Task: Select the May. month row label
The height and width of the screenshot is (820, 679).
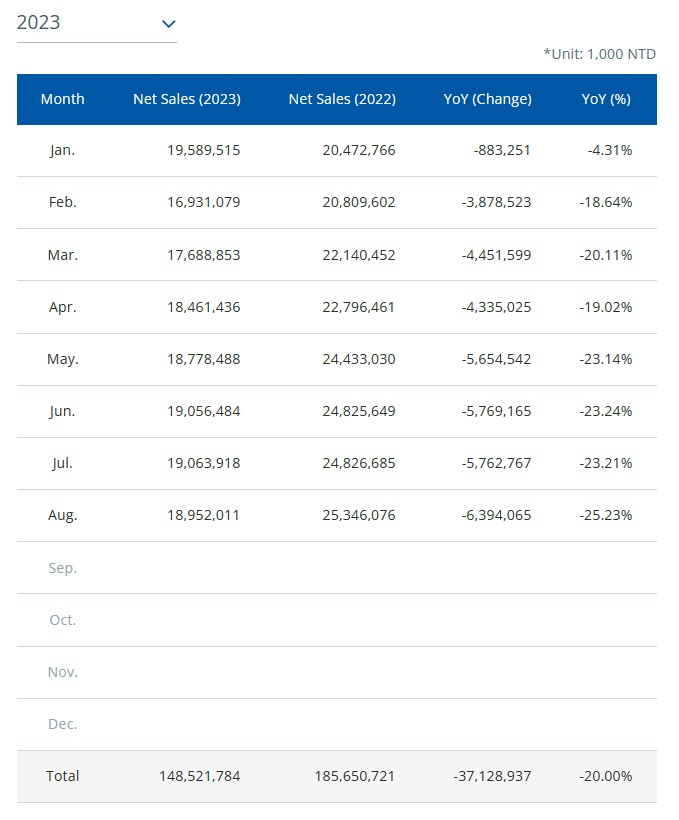Action: tap(63, 359)
